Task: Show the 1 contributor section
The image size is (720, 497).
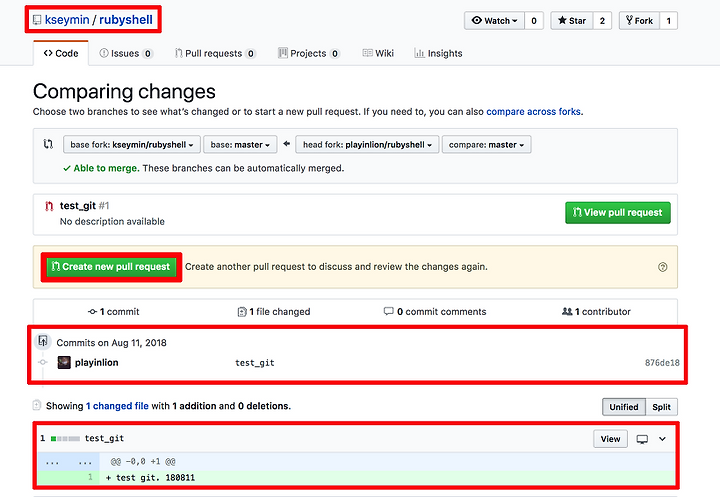Action: click(596, 312)
